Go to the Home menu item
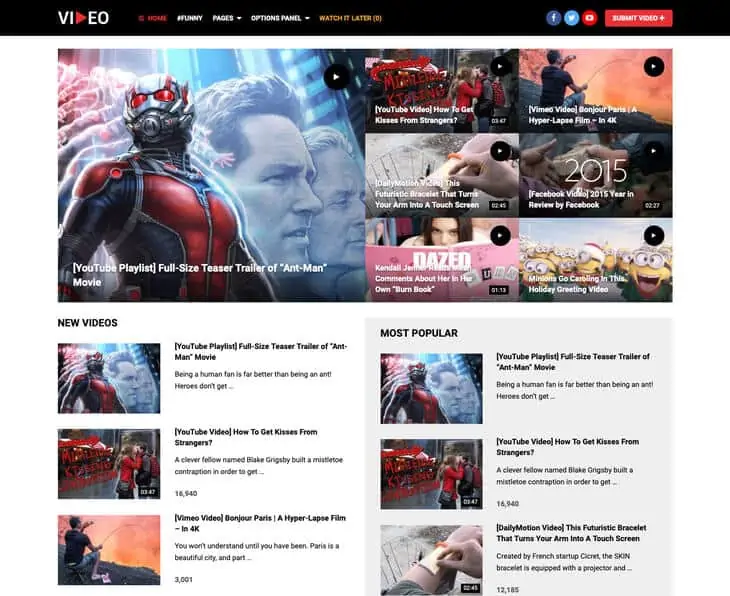 [153, 18]
